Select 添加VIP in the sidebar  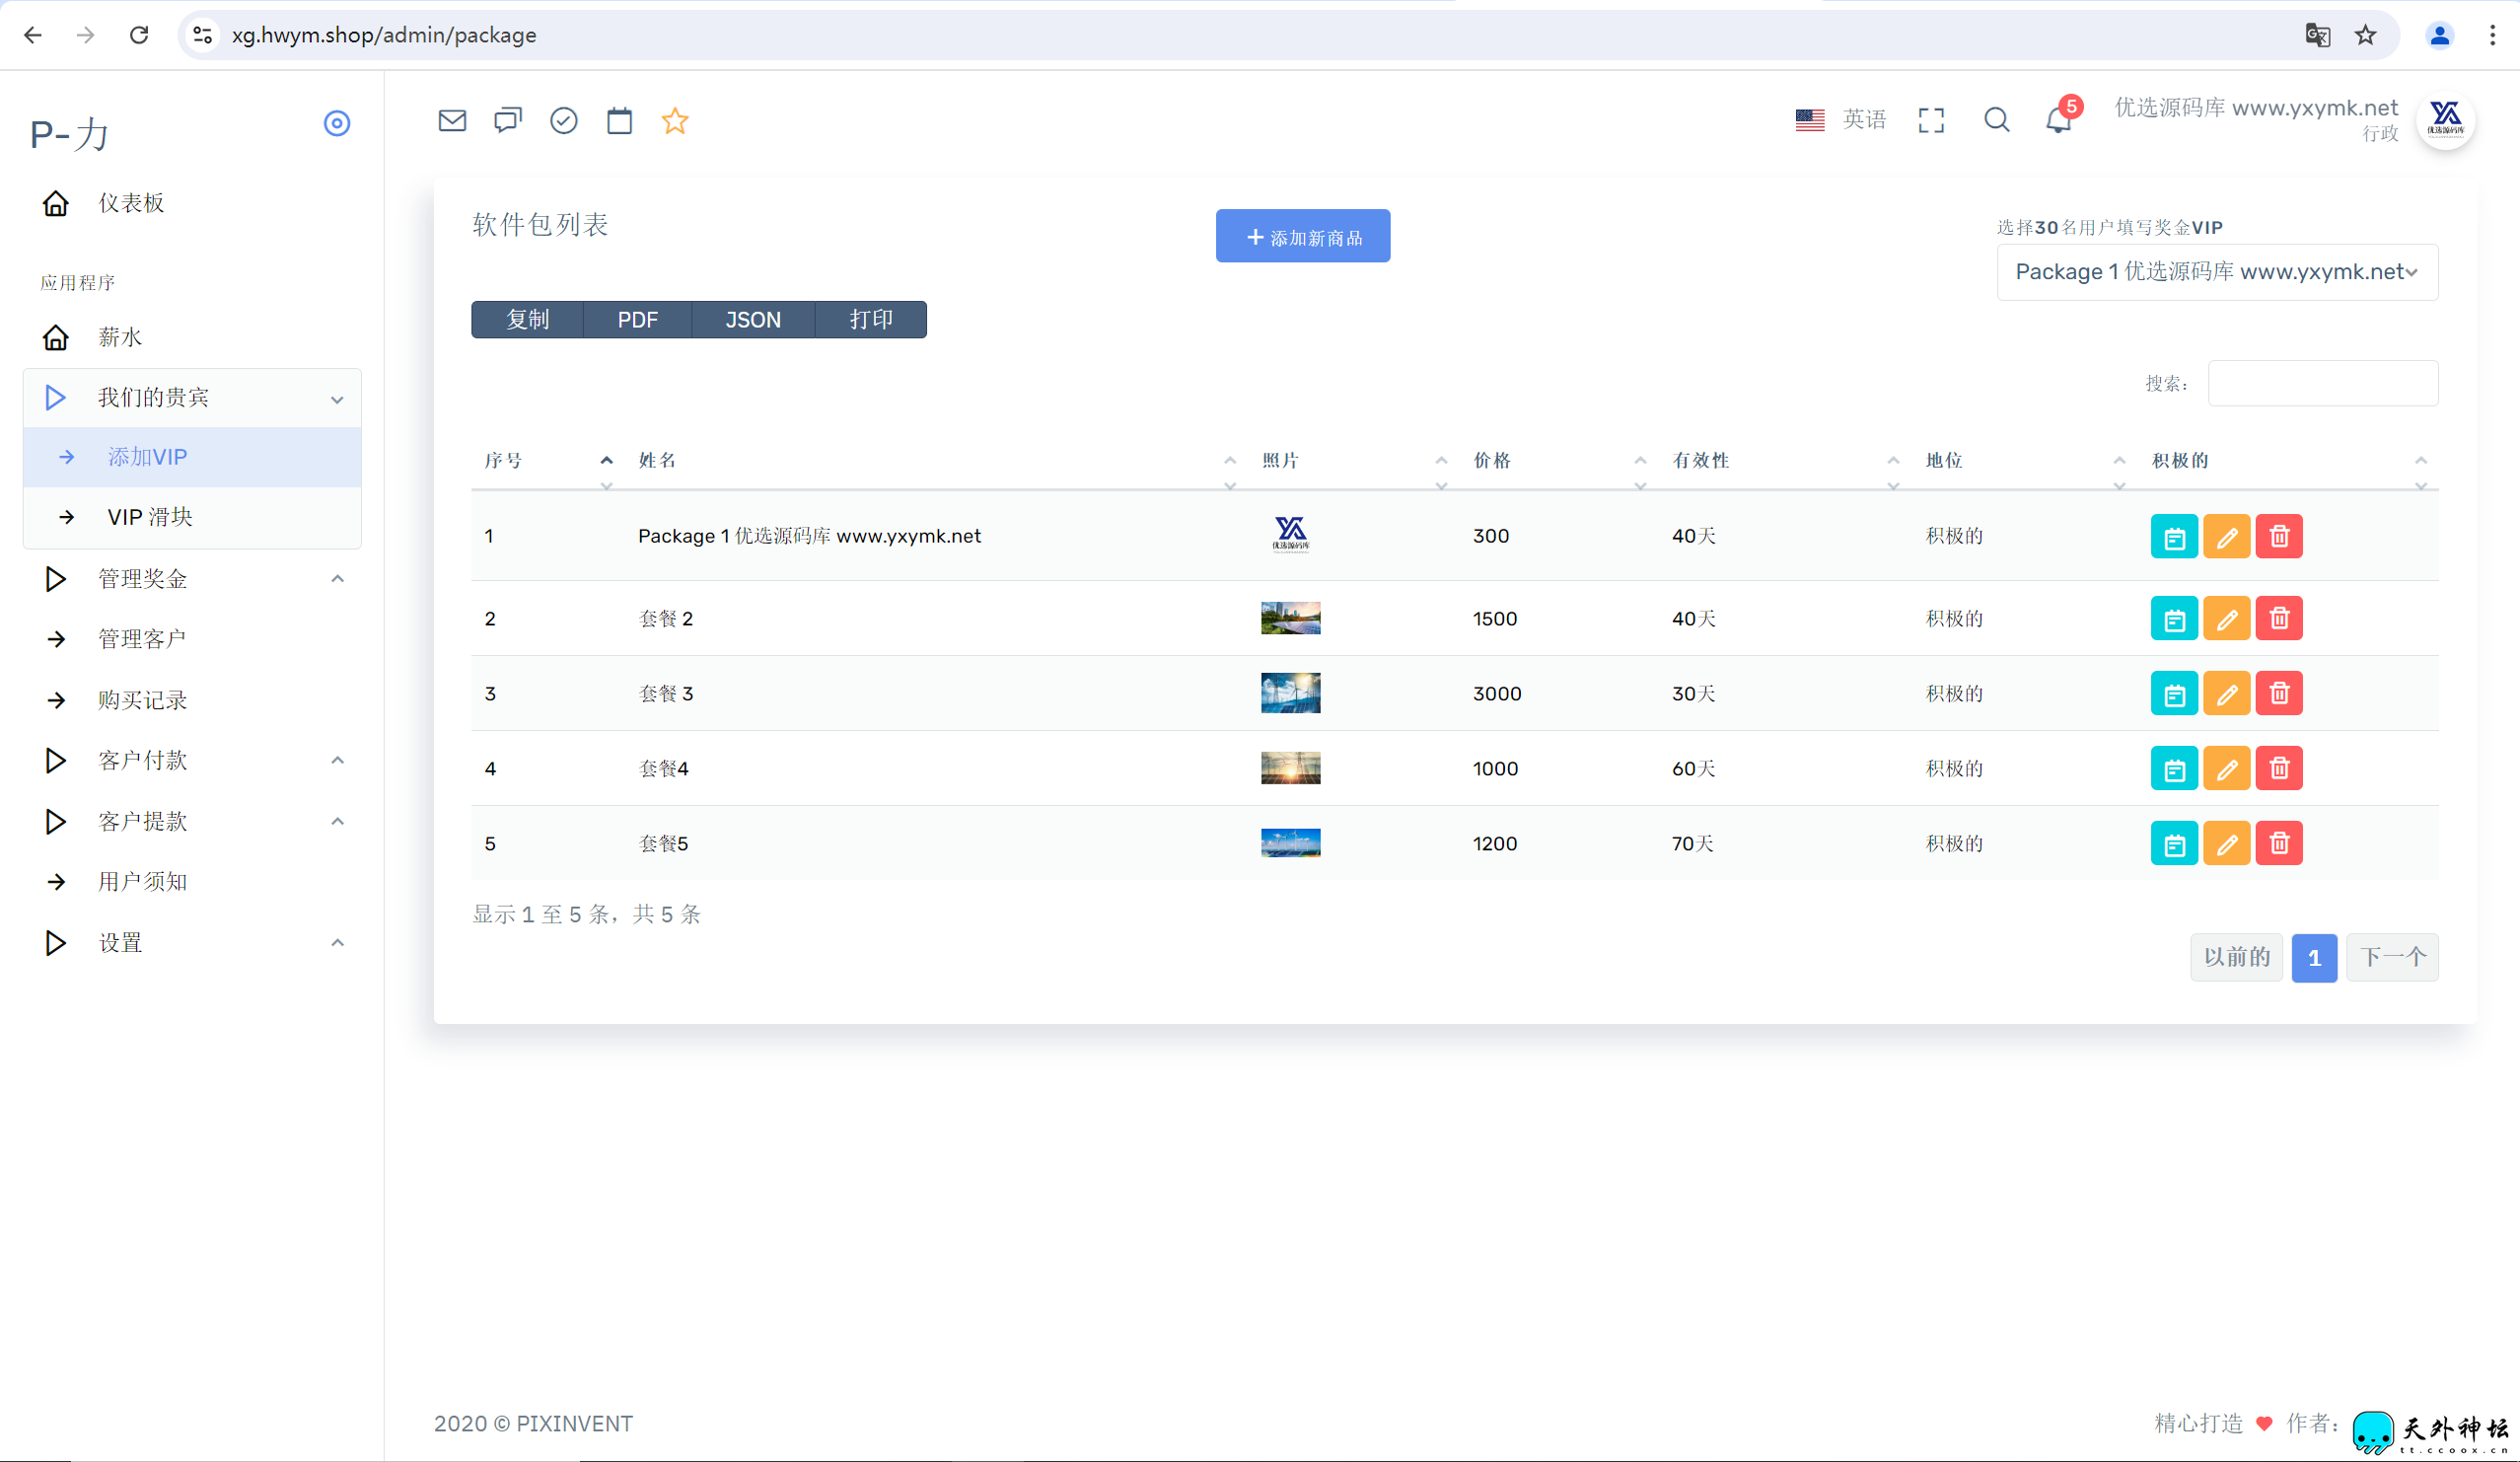pos(193,457)
